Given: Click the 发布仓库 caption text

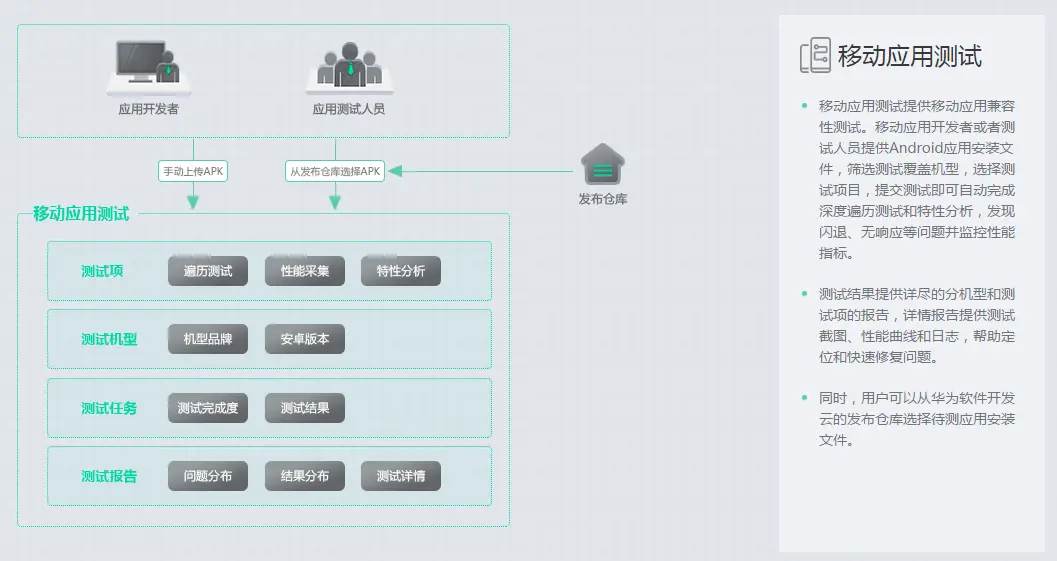Looking at the screenshot, I should click(603, 199).
